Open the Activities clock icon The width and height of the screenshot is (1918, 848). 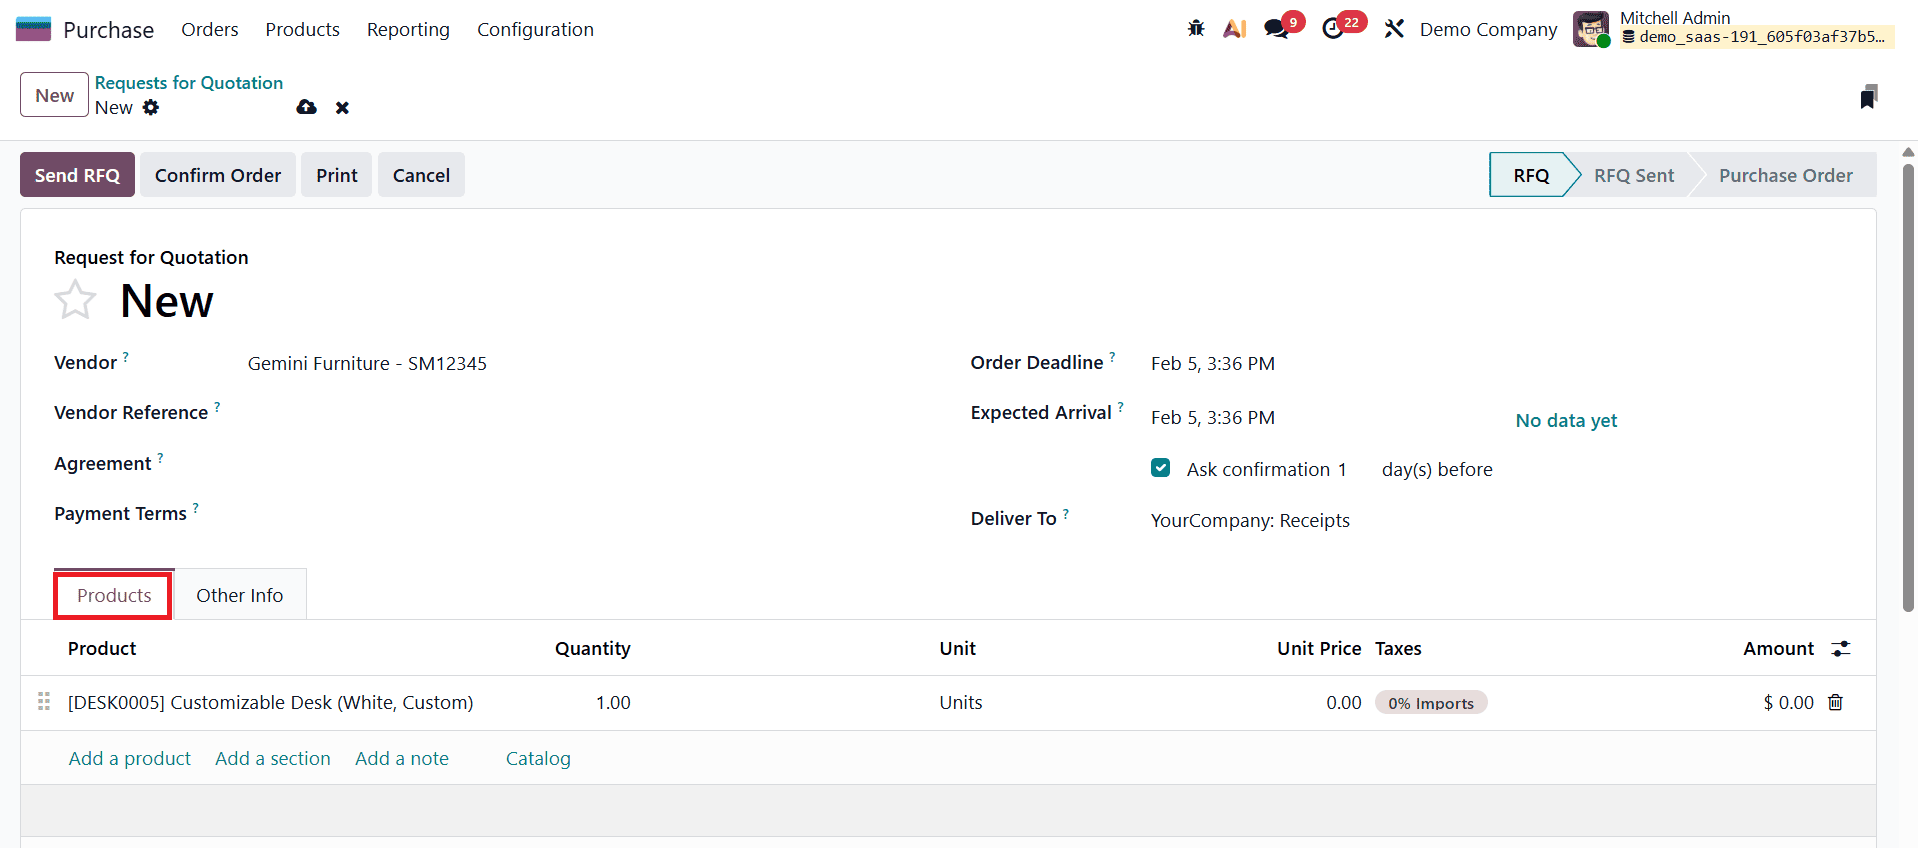point(1334,28)
